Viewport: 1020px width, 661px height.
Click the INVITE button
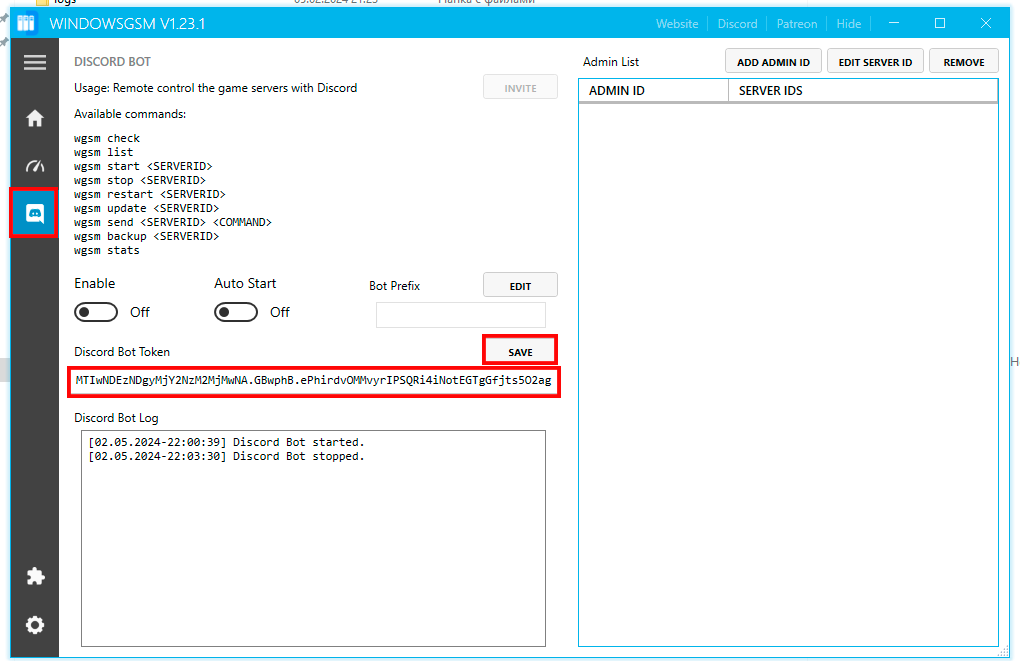(x=520, y=88)
